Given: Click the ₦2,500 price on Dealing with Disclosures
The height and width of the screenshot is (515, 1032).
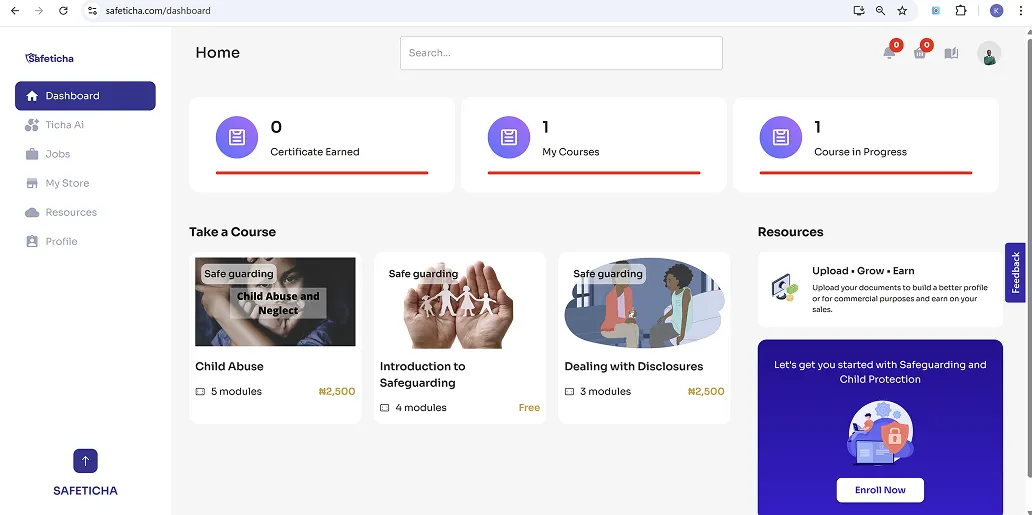Looking at the screenshot, I should 706,392.
